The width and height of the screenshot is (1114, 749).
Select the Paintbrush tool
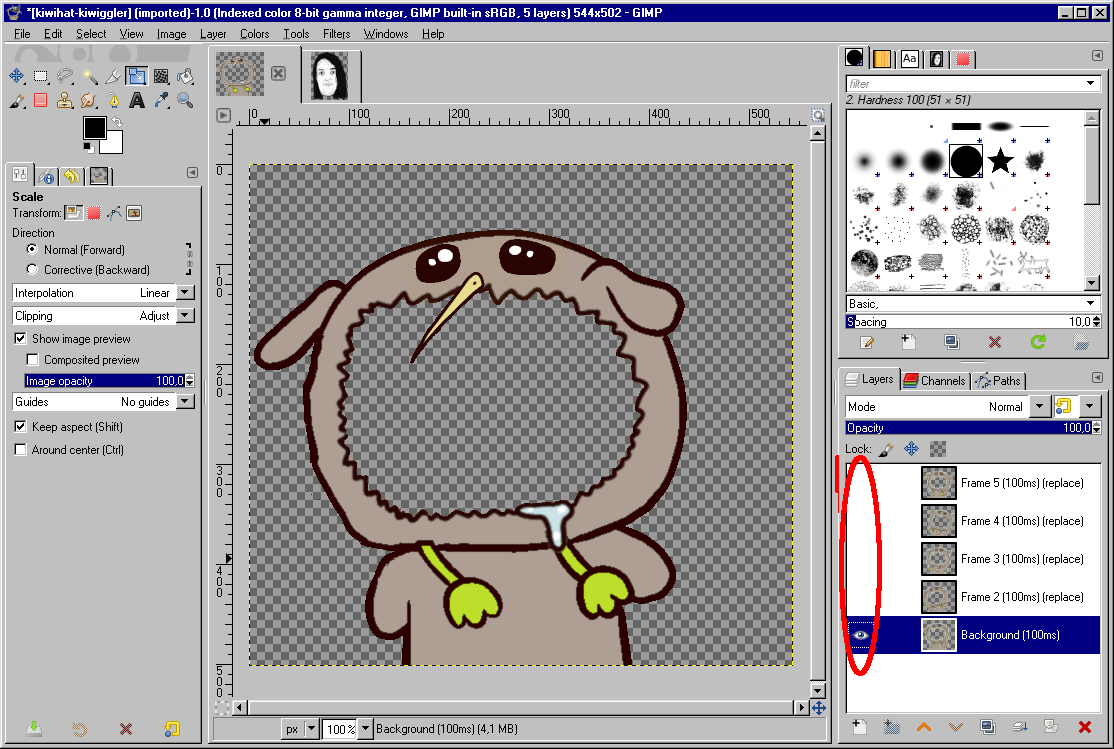pos(16,100)
